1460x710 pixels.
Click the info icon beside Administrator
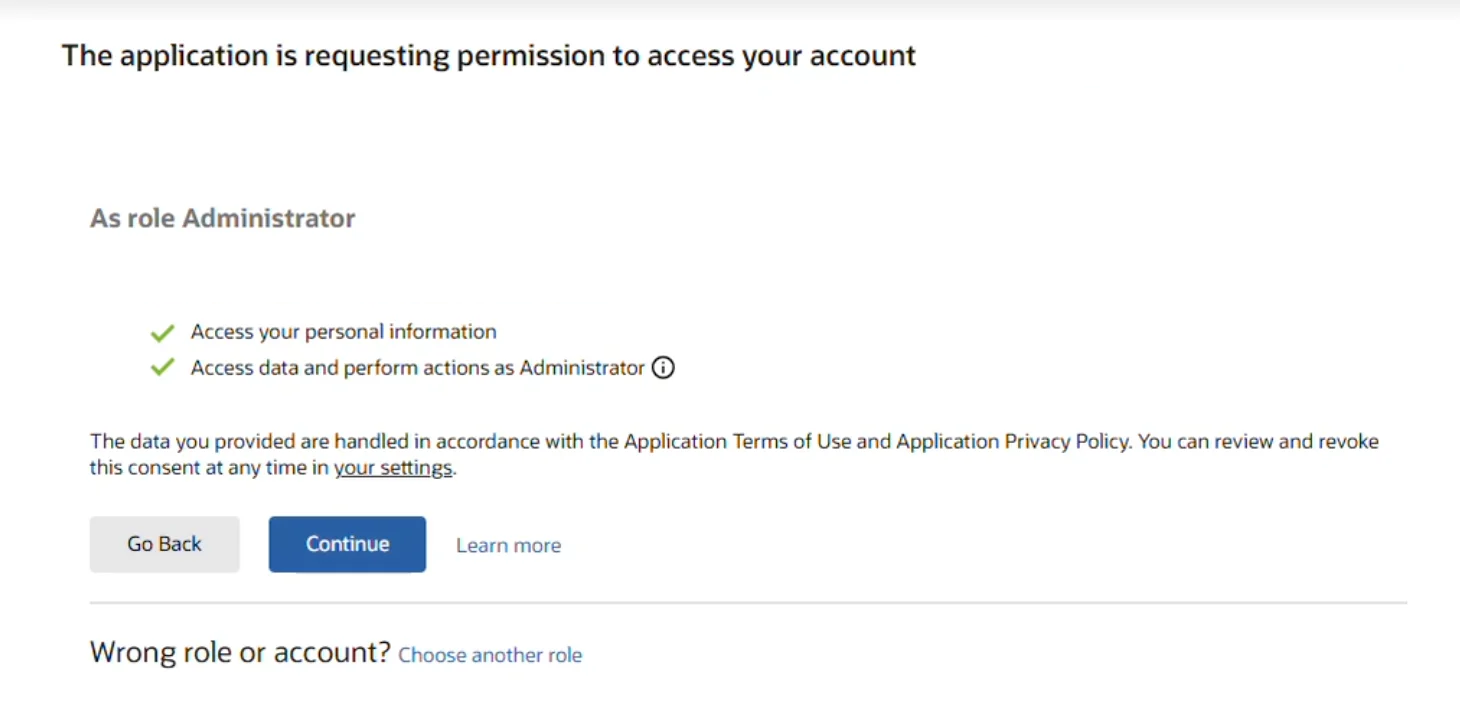tap(663, 368)
